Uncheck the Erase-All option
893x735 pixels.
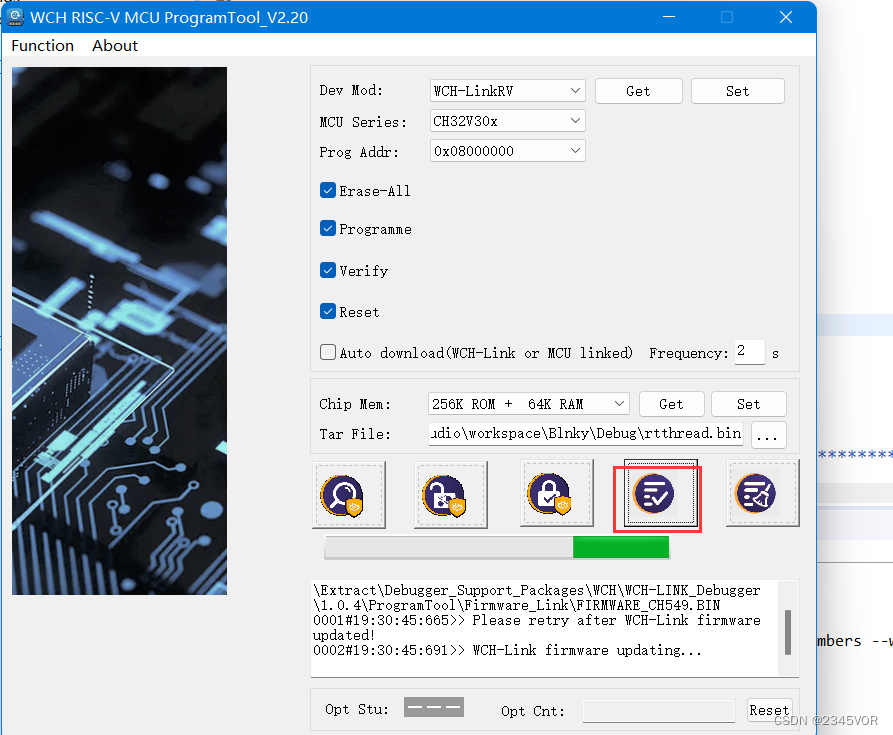click(327, 190)
